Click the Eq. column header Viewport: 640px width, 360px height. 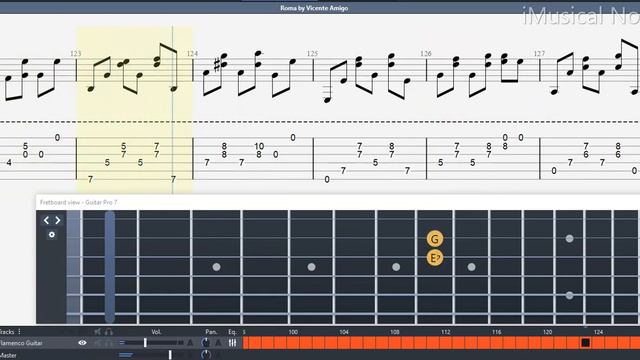[x=232, y=332]
